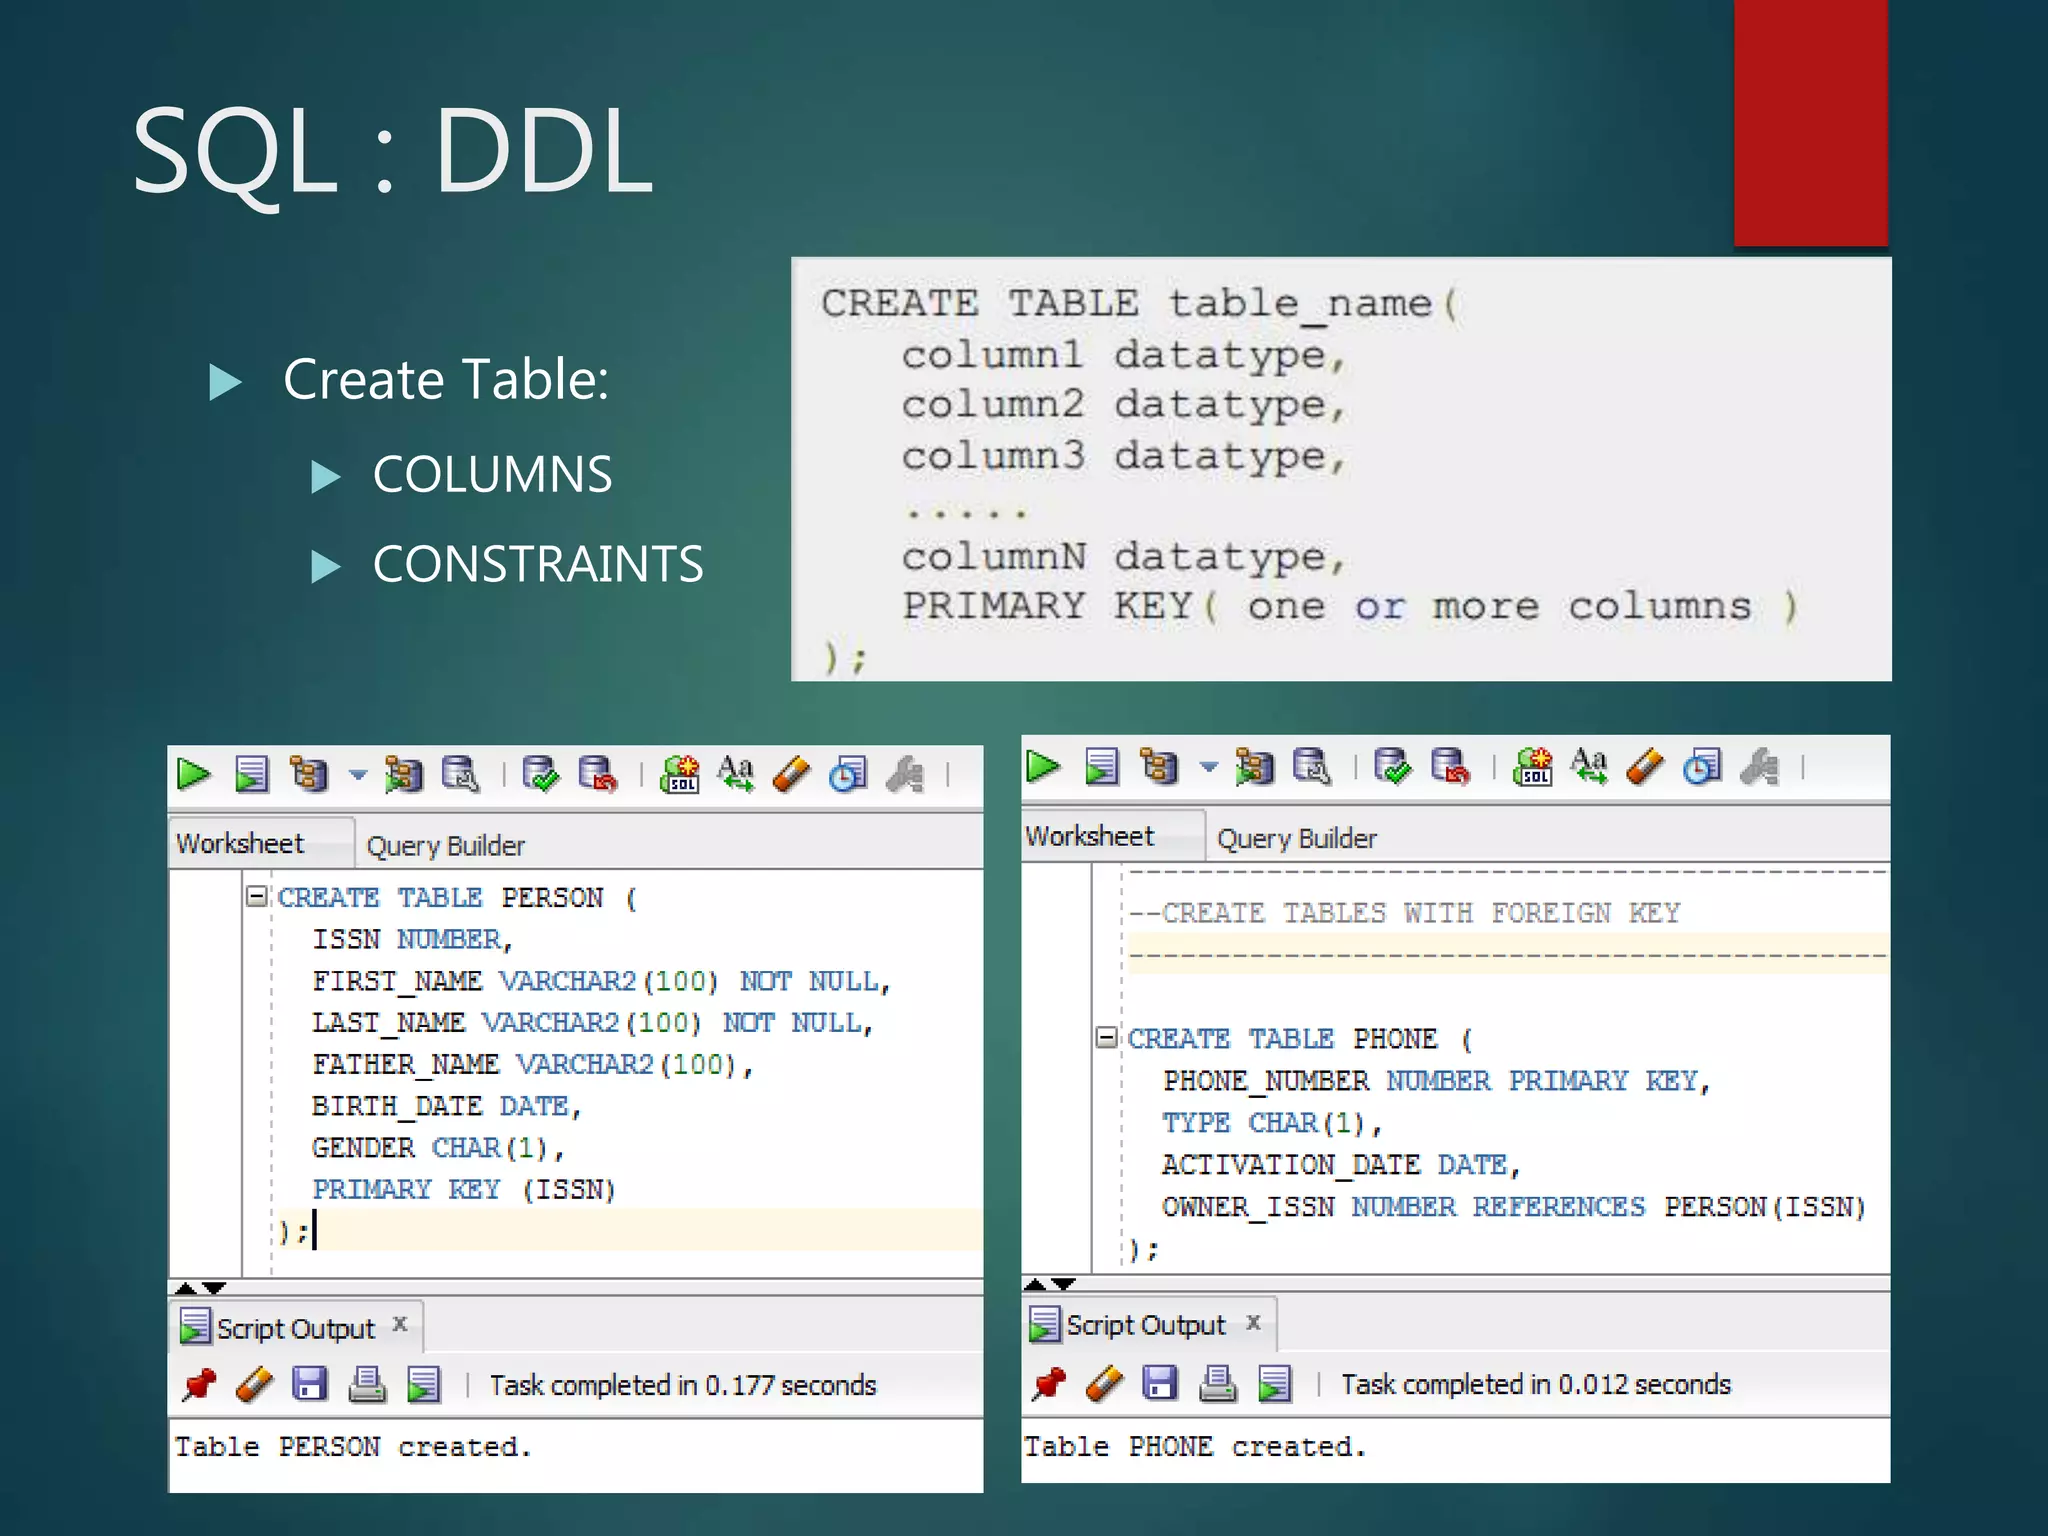Image resolution: width=2048 pixels, height=1536 pixels.
Task: Print the PERSON script output
Action: coord(367,1385)
